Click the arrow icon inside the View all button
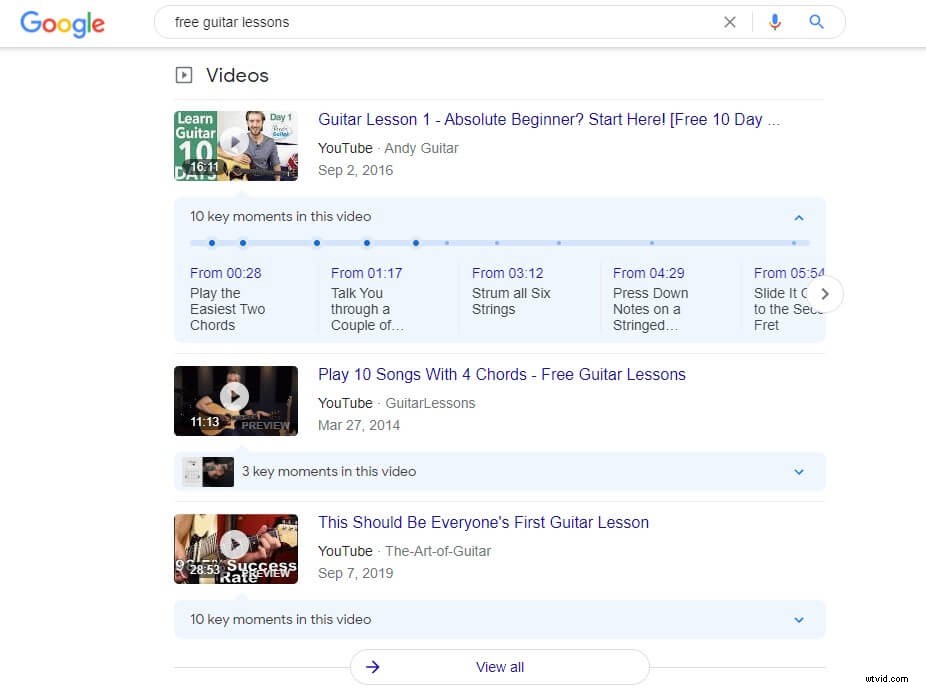This screenshot has width=926, height=688. 372,667
